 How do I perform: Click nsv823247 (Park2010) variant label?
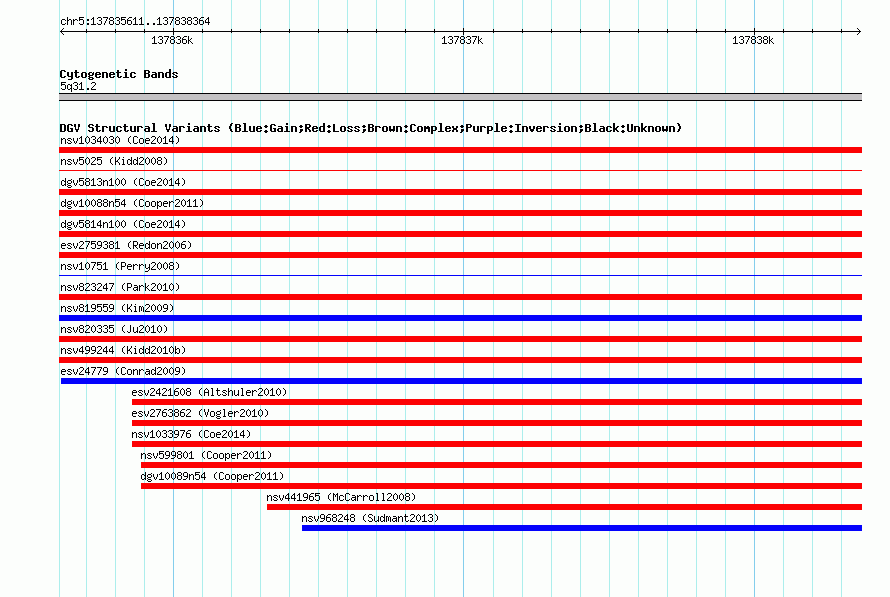click(120, 287)
